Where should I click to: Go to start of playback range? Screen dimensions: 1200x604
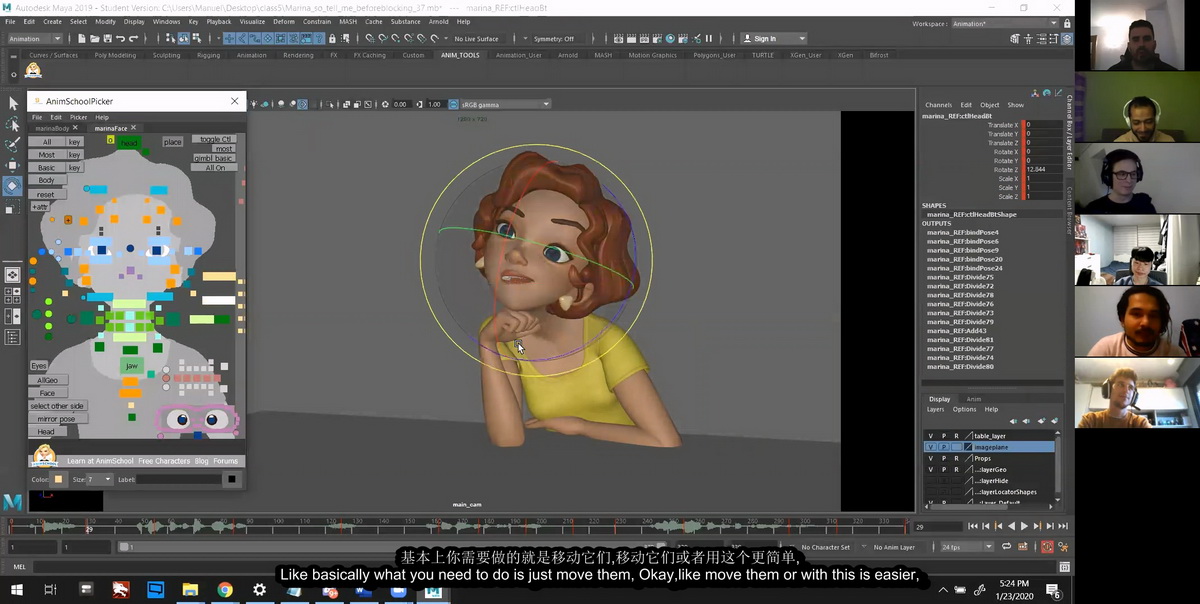(973, 526)
